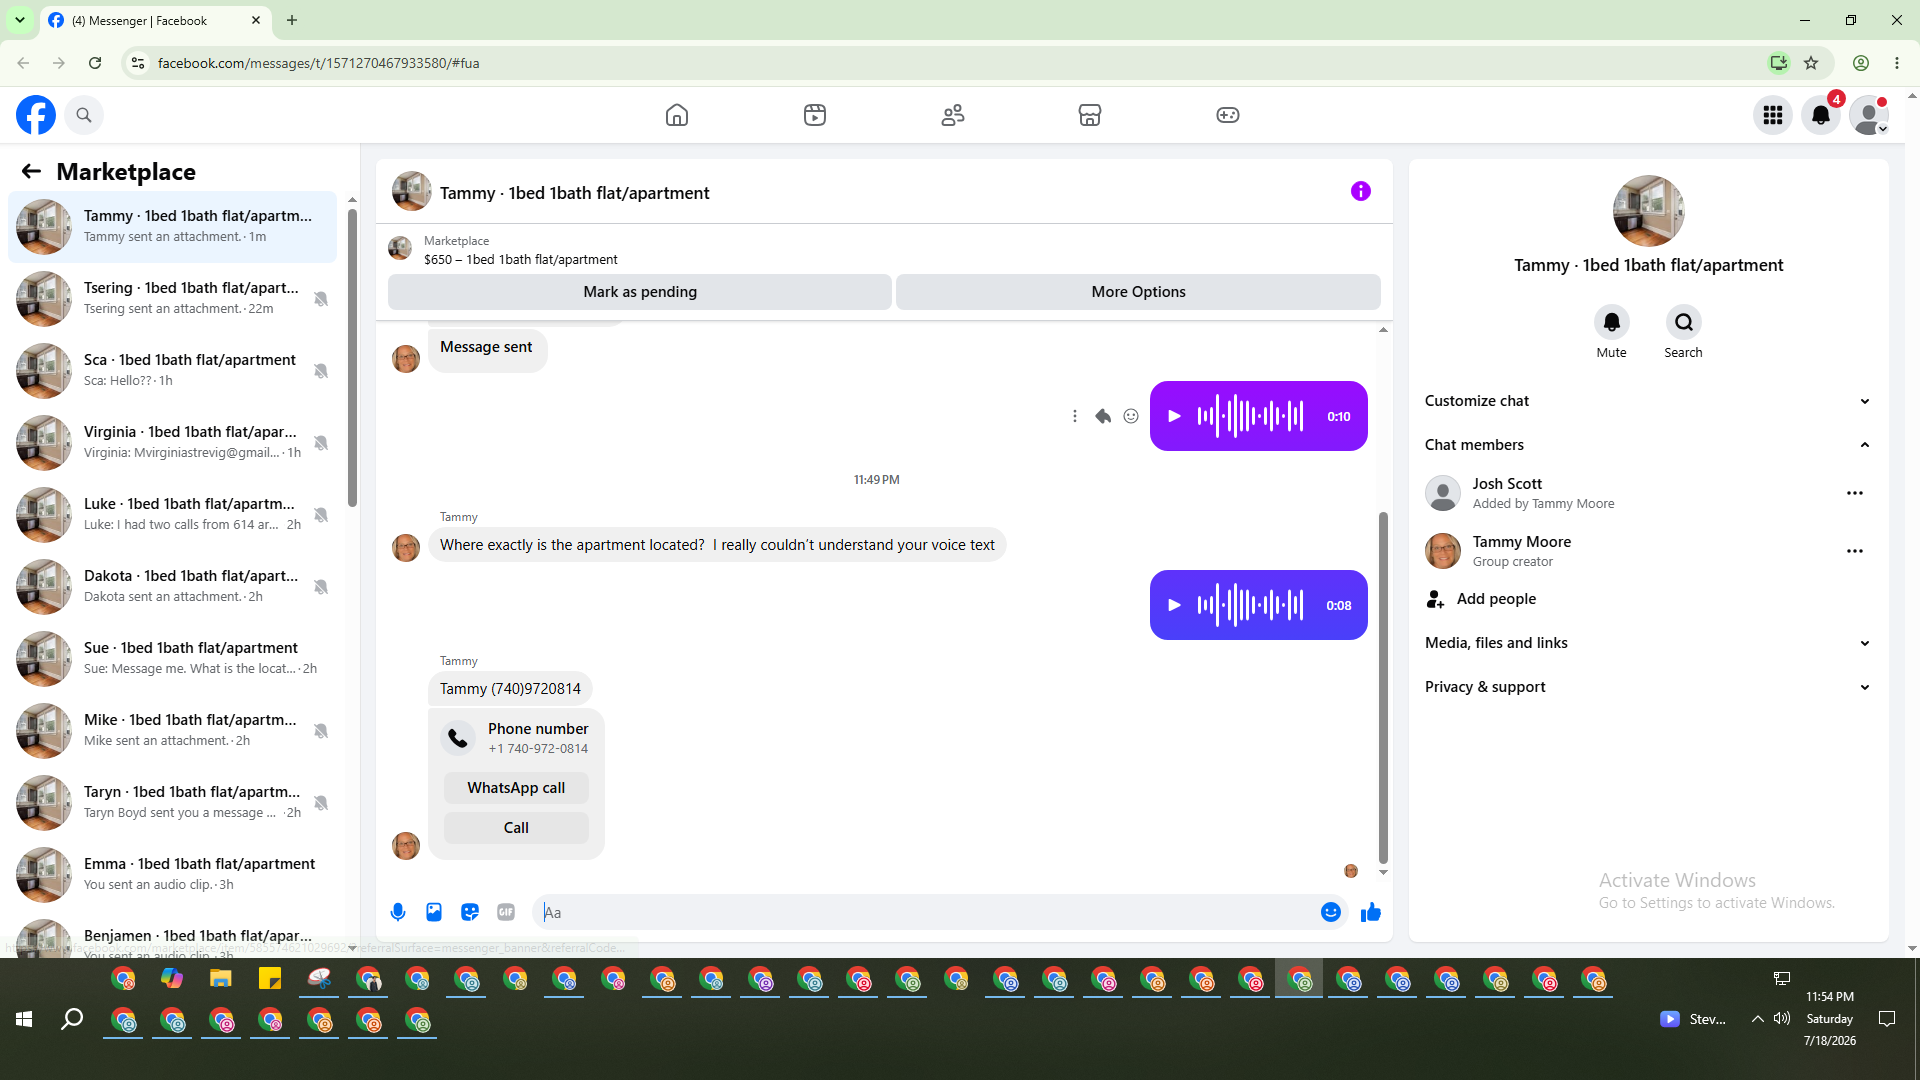The width and height of the screenshot is (1920, 1080).
Task: Open the Mike conversation
Action: coord(172,731)
